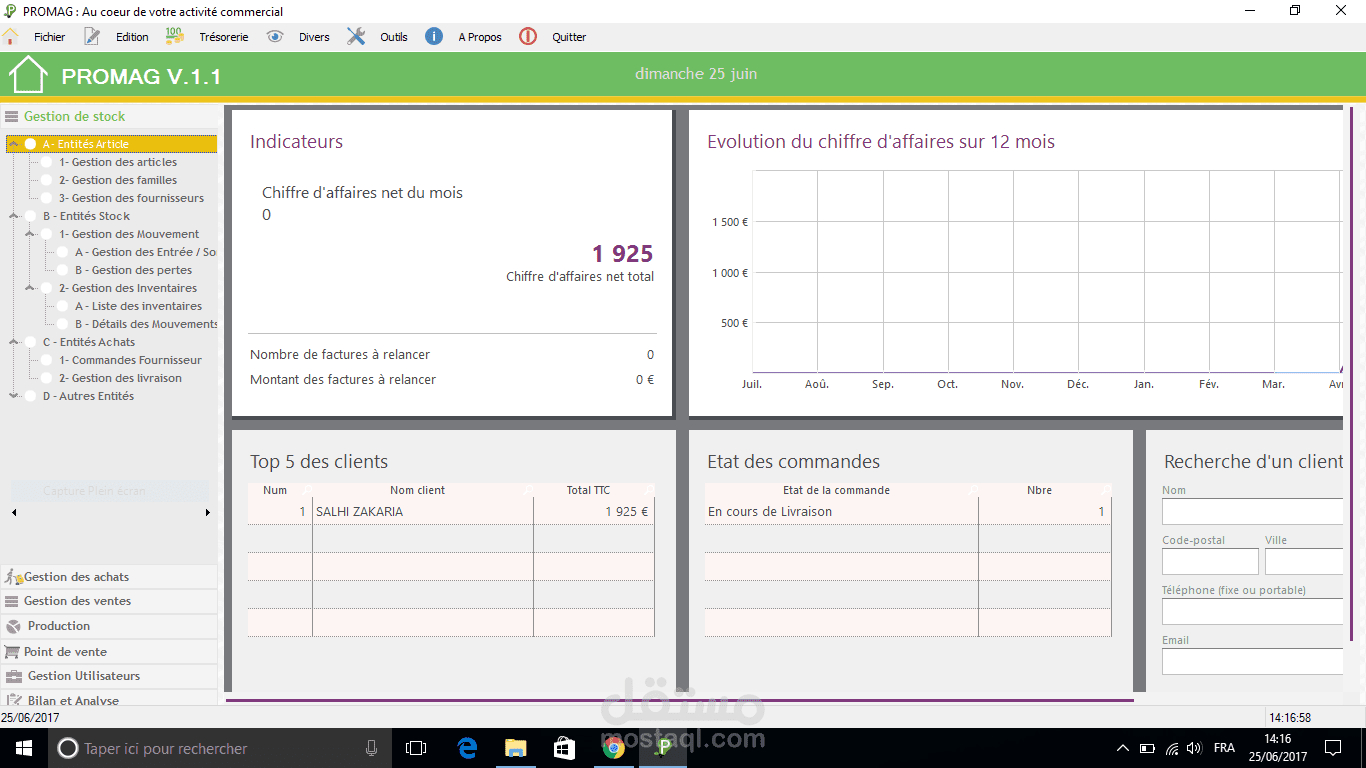Screen dimensions: 1366x768
Task: Open the Trésorerie menu
Action: 224,37
